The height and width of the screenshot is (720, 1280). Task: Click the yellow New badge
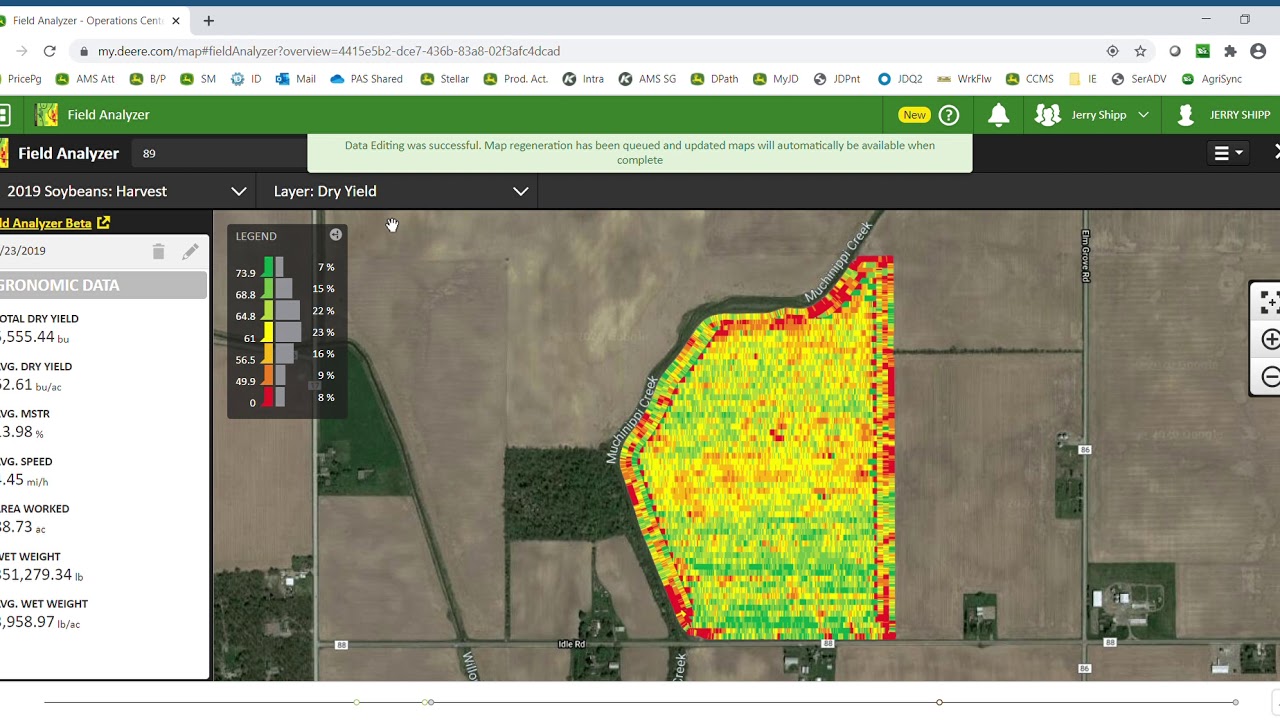coord(914,115)
